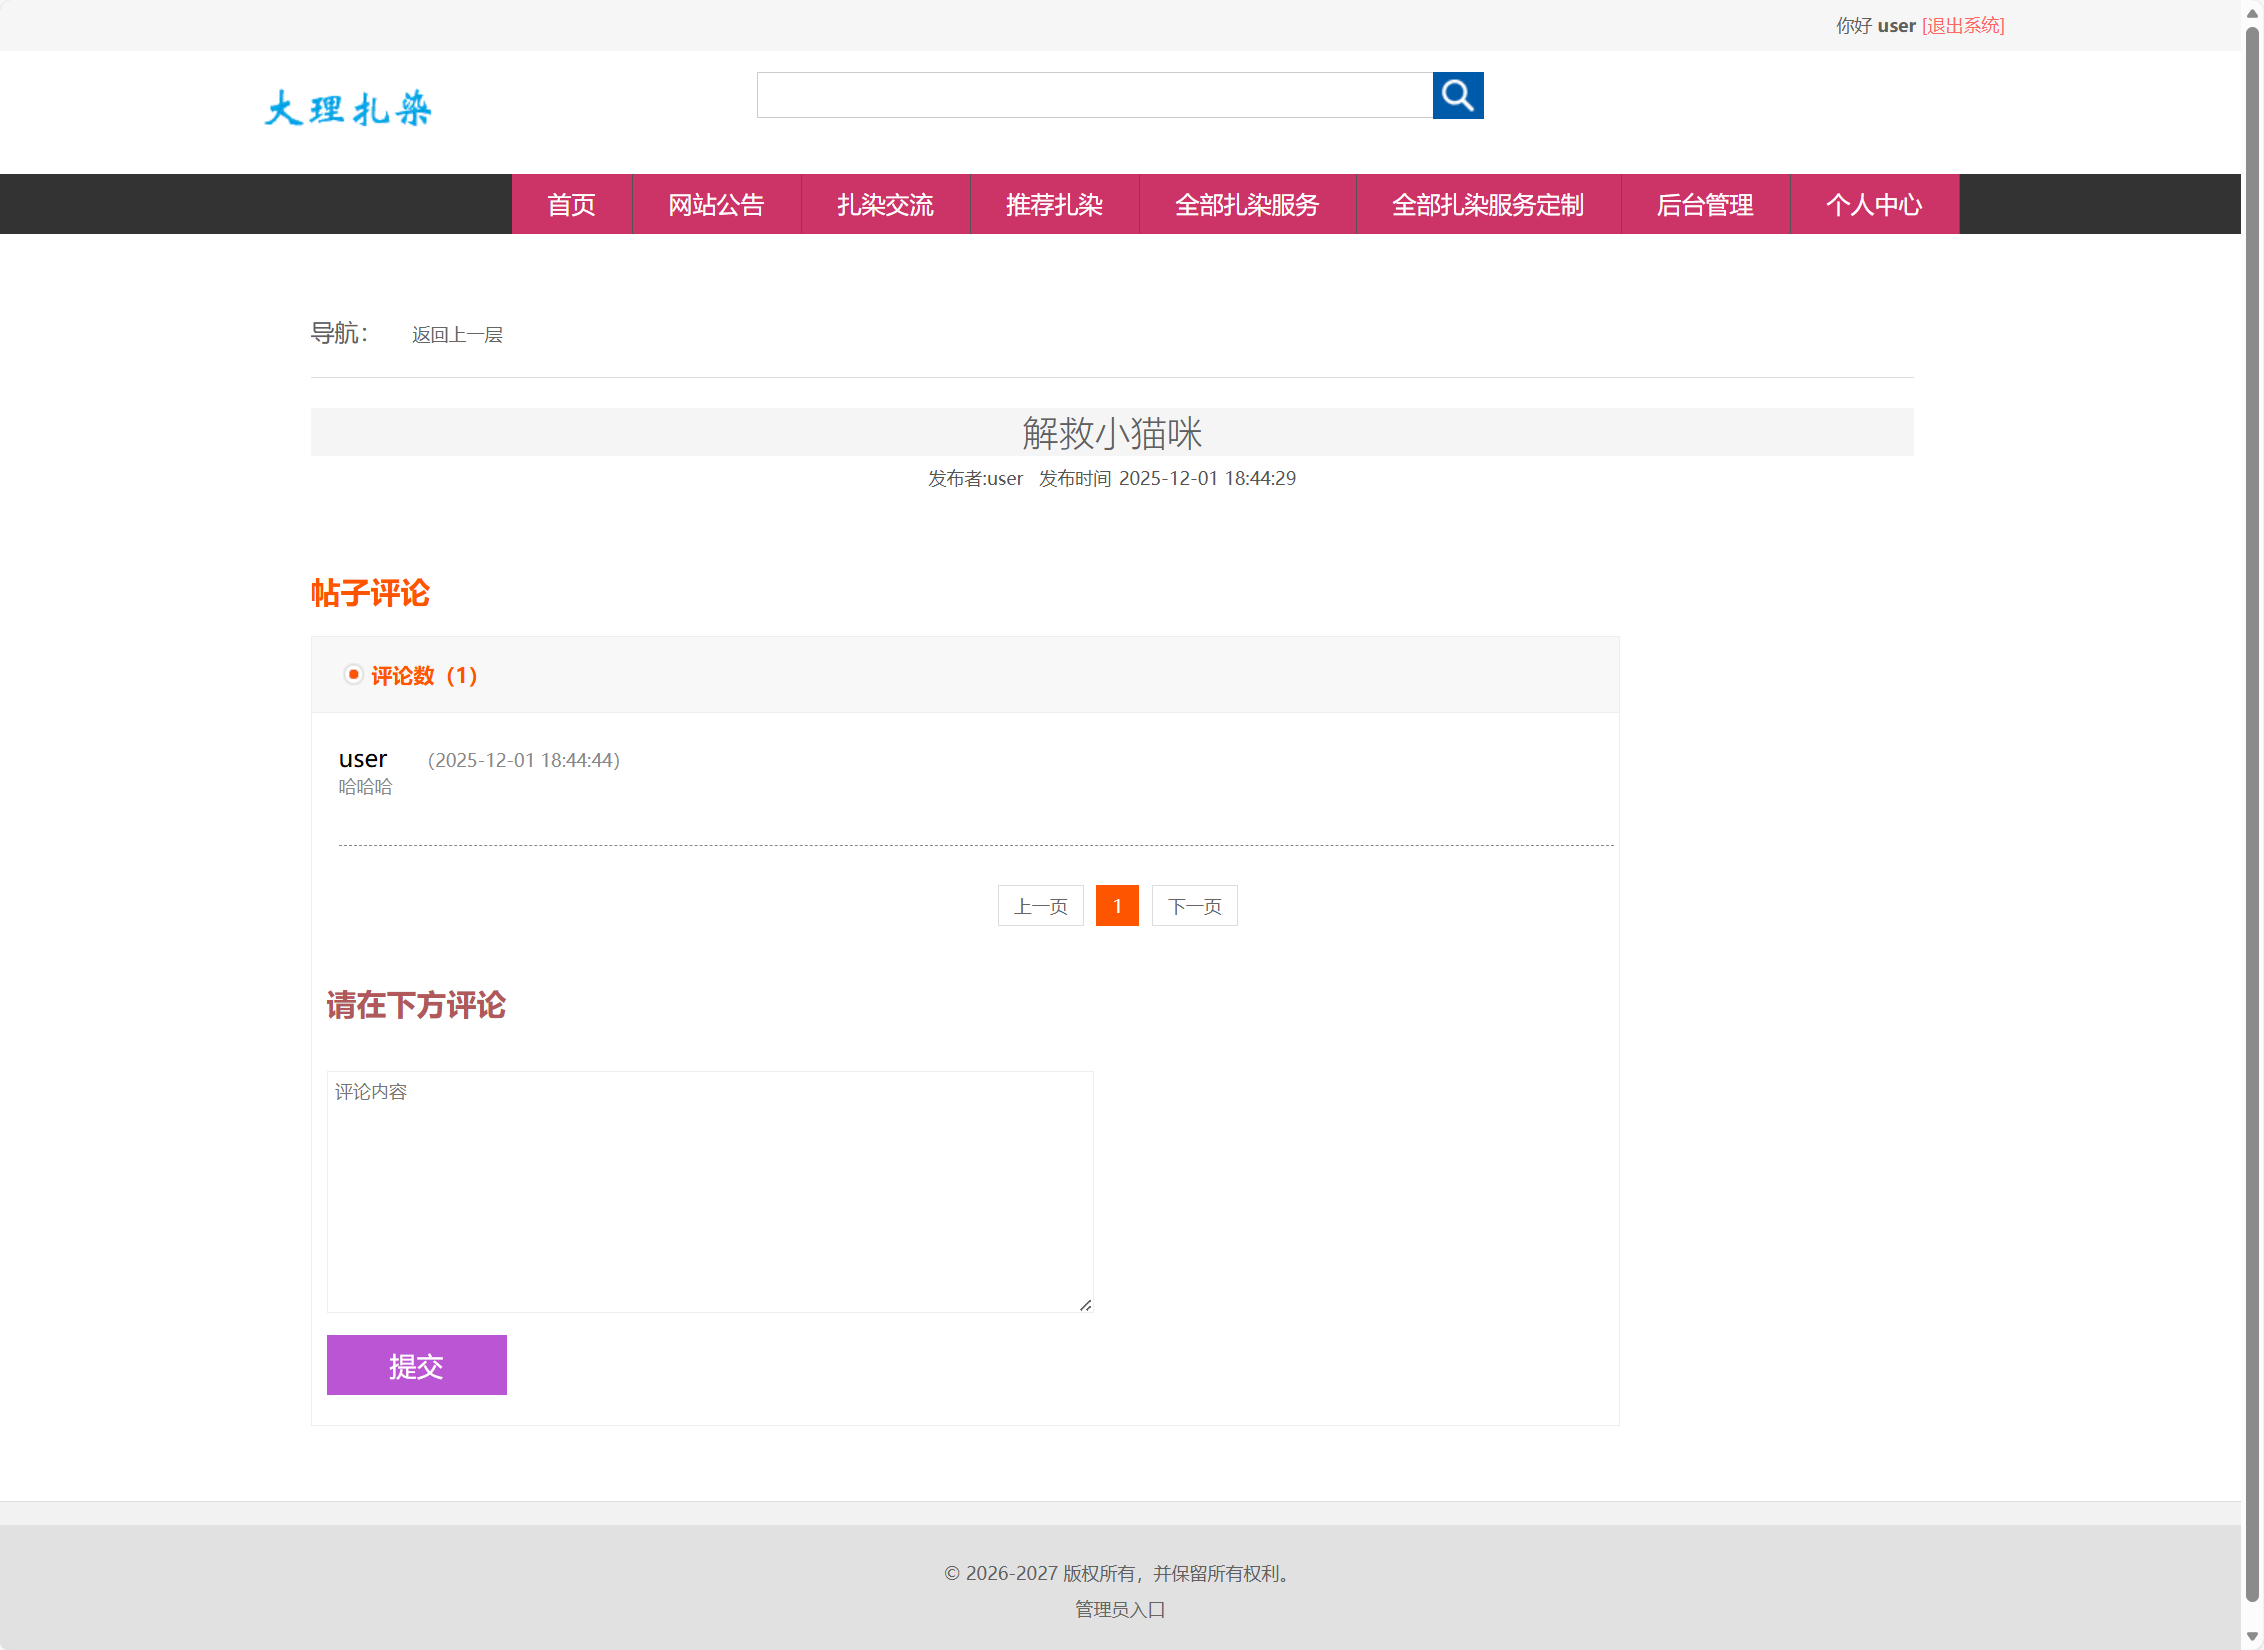The width and height of the screenshot is (2264, 1650).
Task: Click the scrollbar up arrow
Action: (x=2251, y=11)
